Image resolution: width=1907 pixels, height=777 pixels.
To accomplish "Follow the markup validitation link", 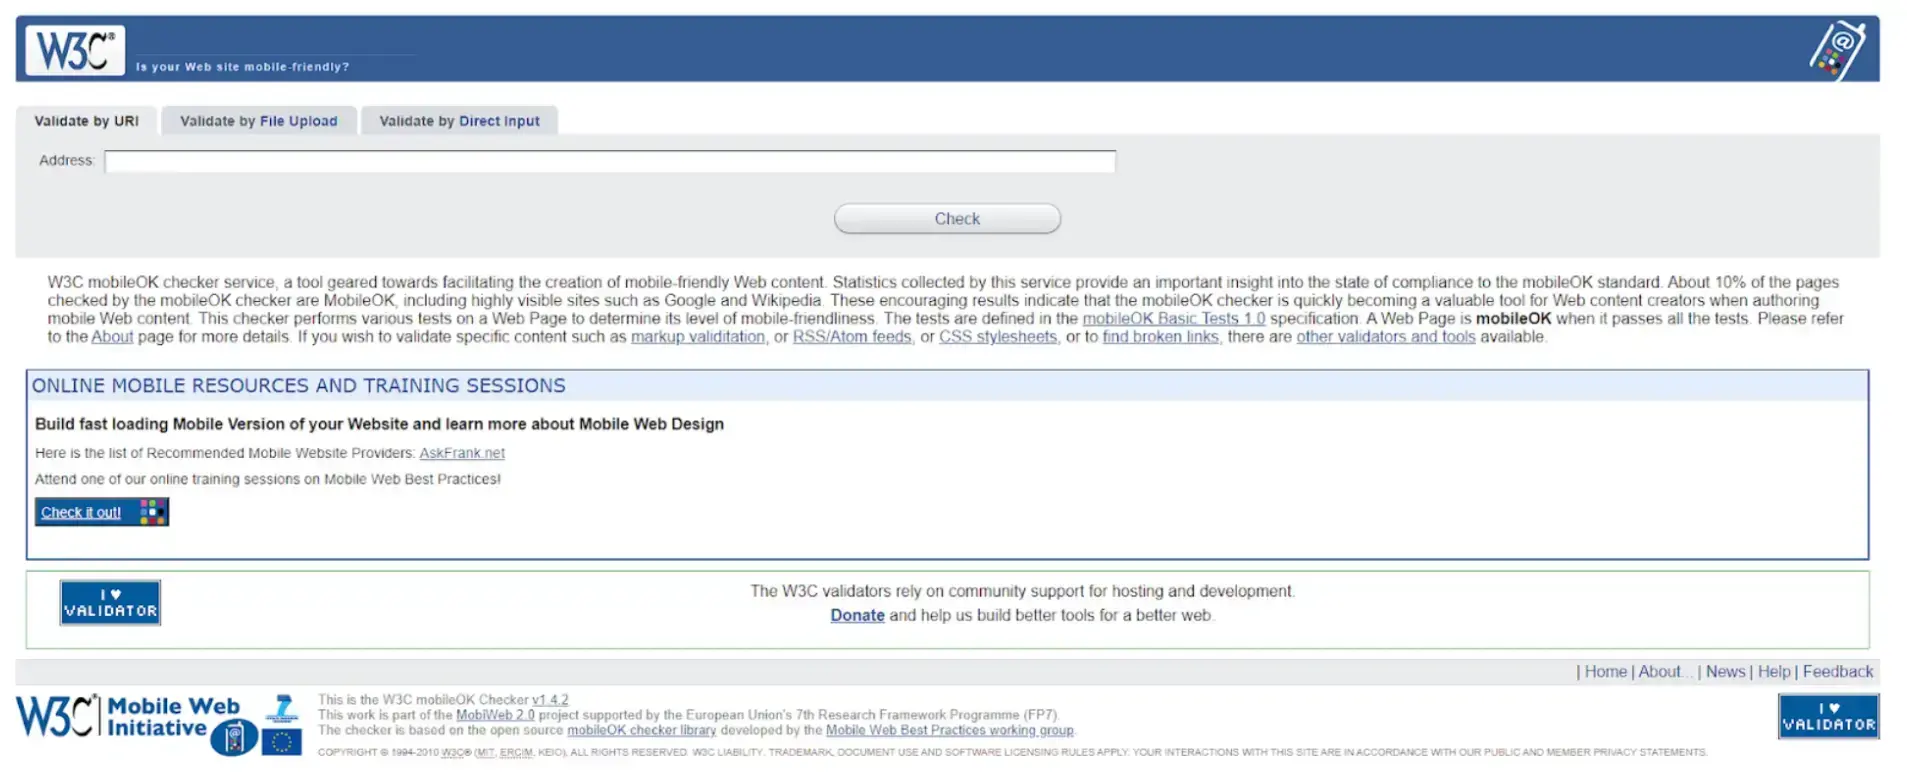I will [x=698, y=337].
